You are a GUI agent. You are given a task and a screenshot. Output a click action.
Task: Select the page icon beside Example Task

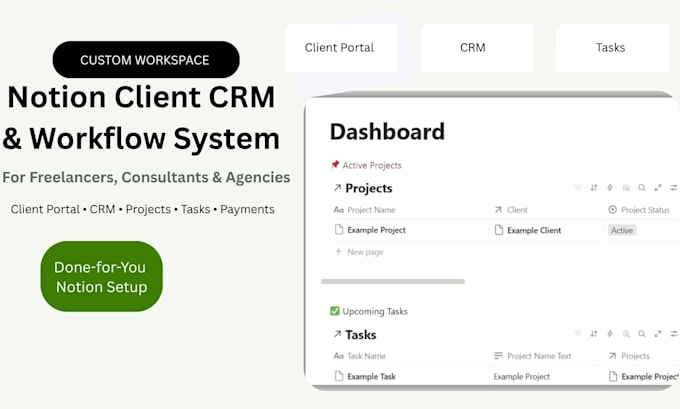(x=339, y=376)
